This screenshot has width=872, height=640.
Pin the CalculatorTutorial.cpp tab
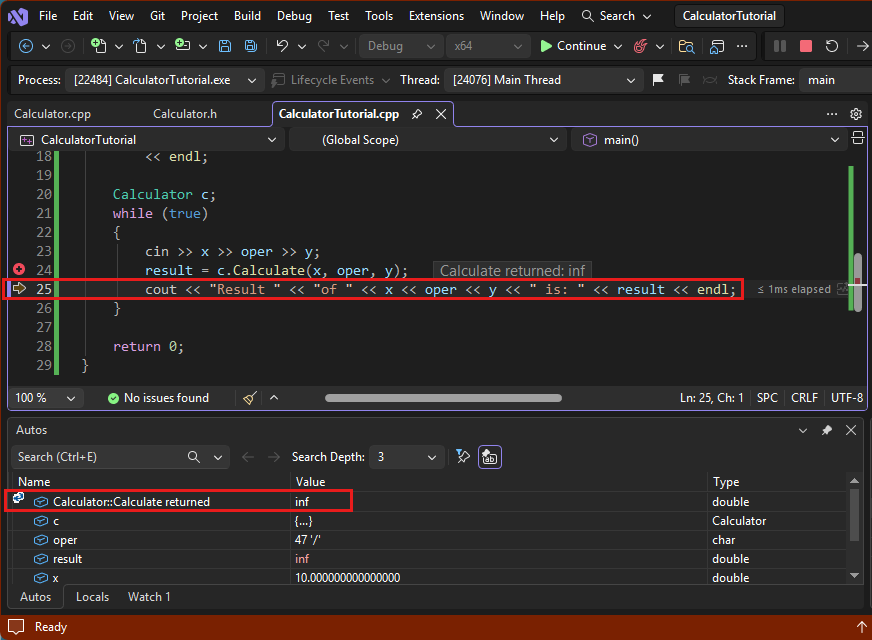click(x=417, y=114)
